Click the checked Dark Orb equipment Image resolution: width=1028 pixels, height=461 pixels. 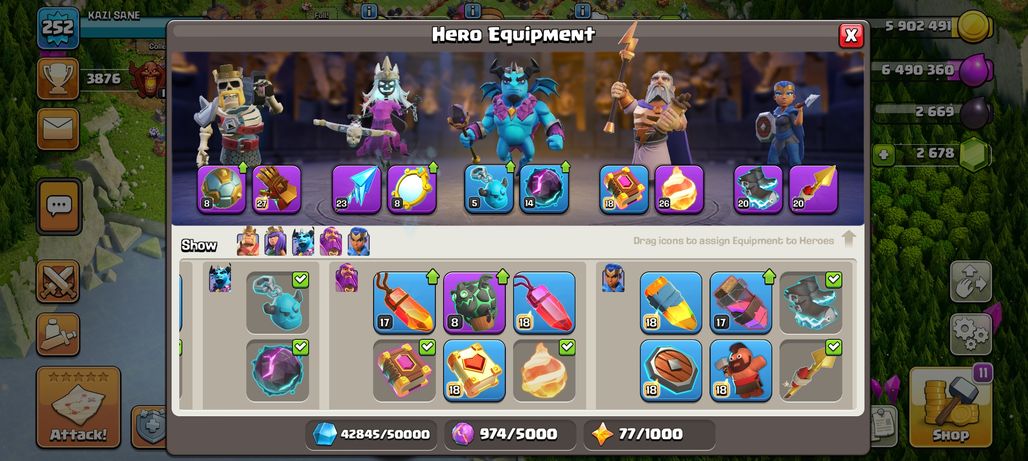click(277, 370)
